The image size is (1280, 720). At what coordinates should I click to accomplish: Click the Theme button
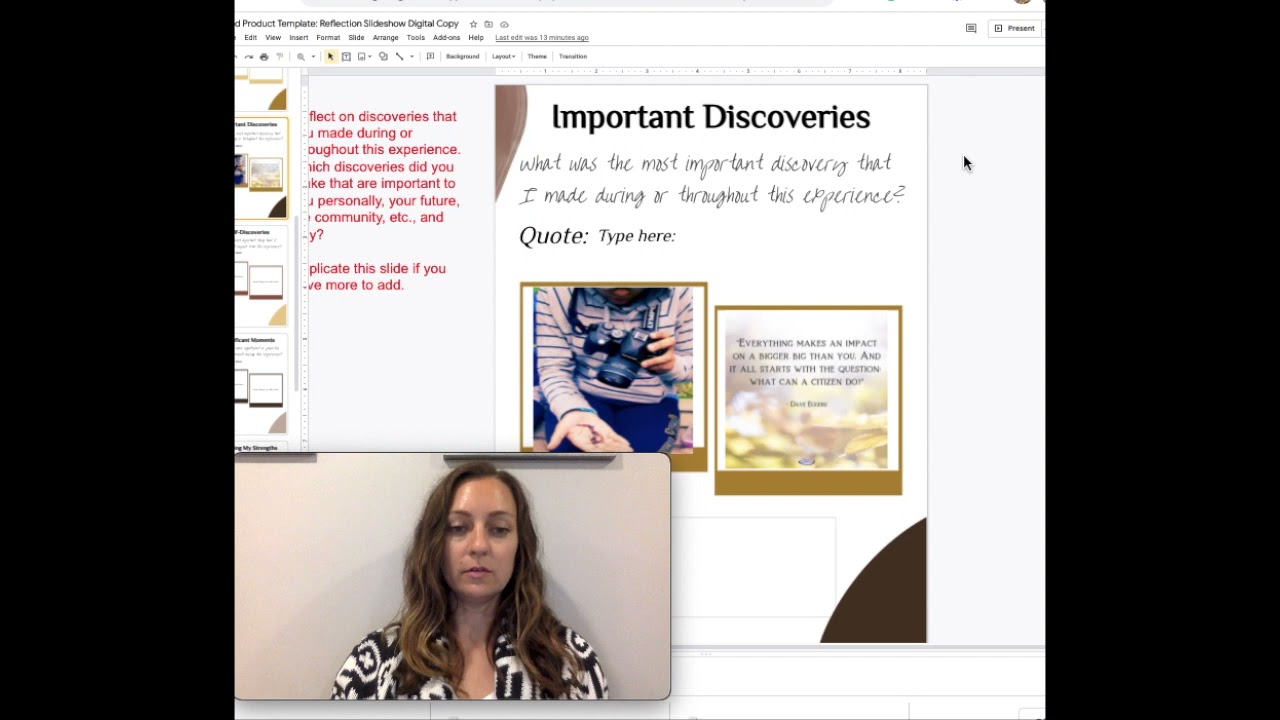(x=537, y=57)
